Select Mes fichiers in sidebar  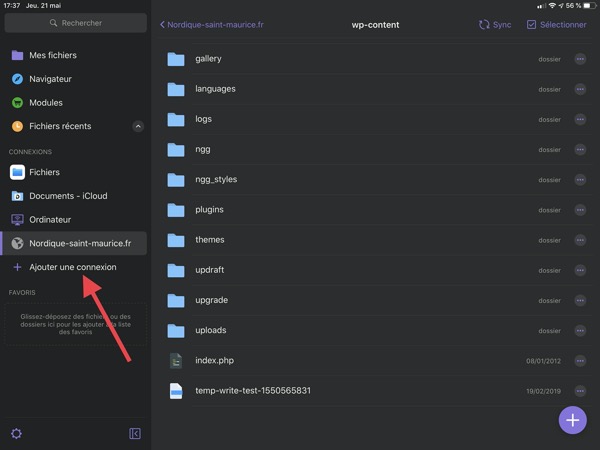52,55
